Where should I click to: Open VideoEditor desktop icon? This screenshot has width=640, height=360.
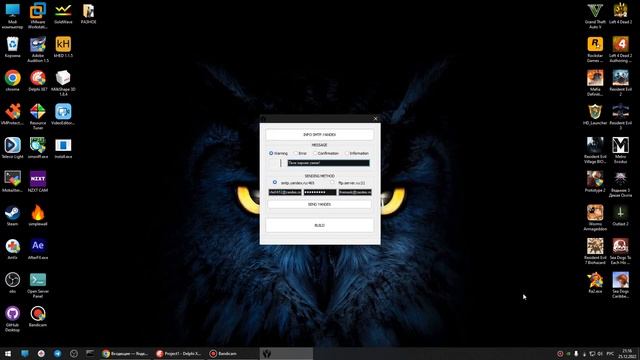click(63, 114)
